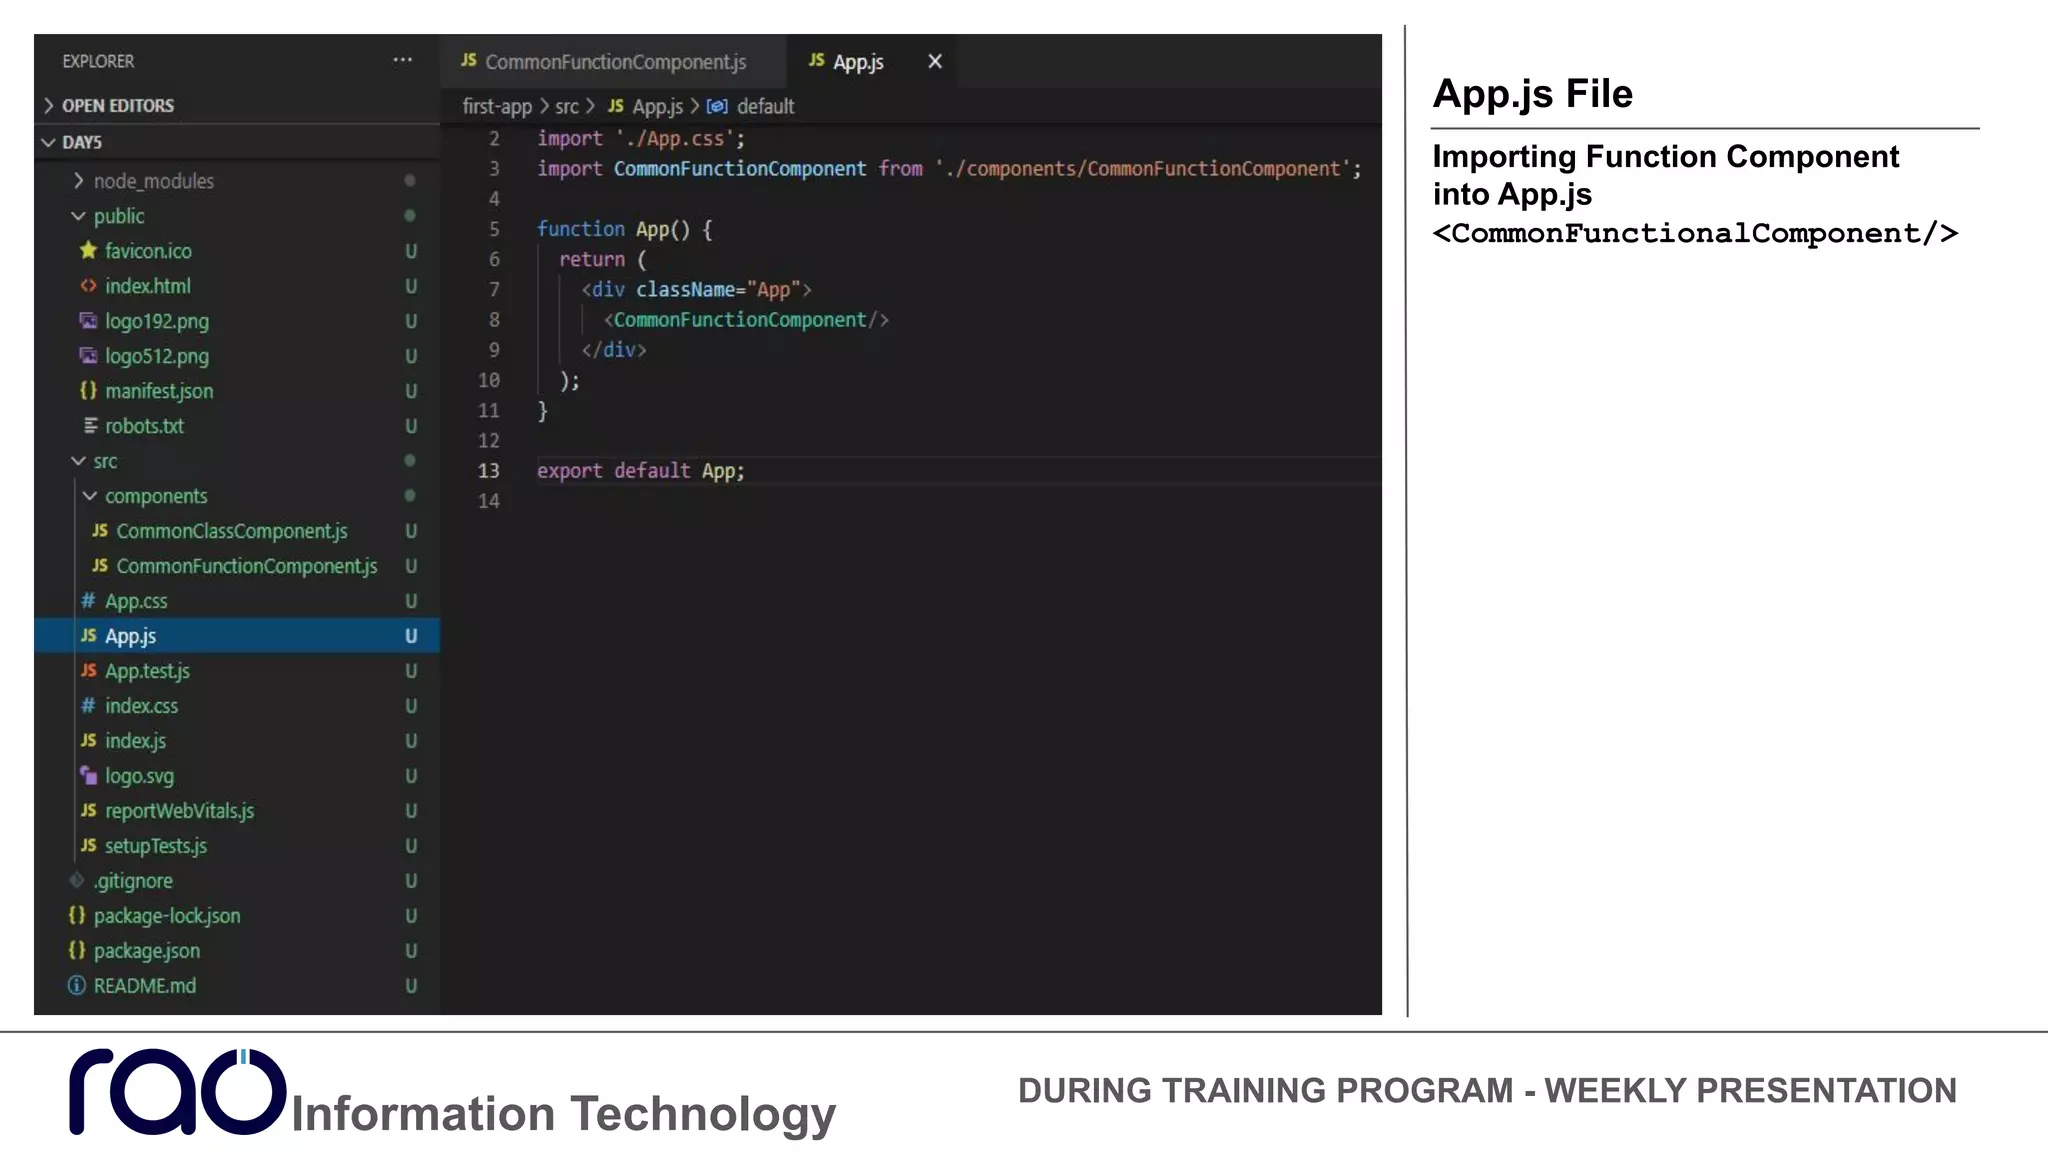Open index.html from the public folder
The image size is (2048, 1152).
pos(147,285)
